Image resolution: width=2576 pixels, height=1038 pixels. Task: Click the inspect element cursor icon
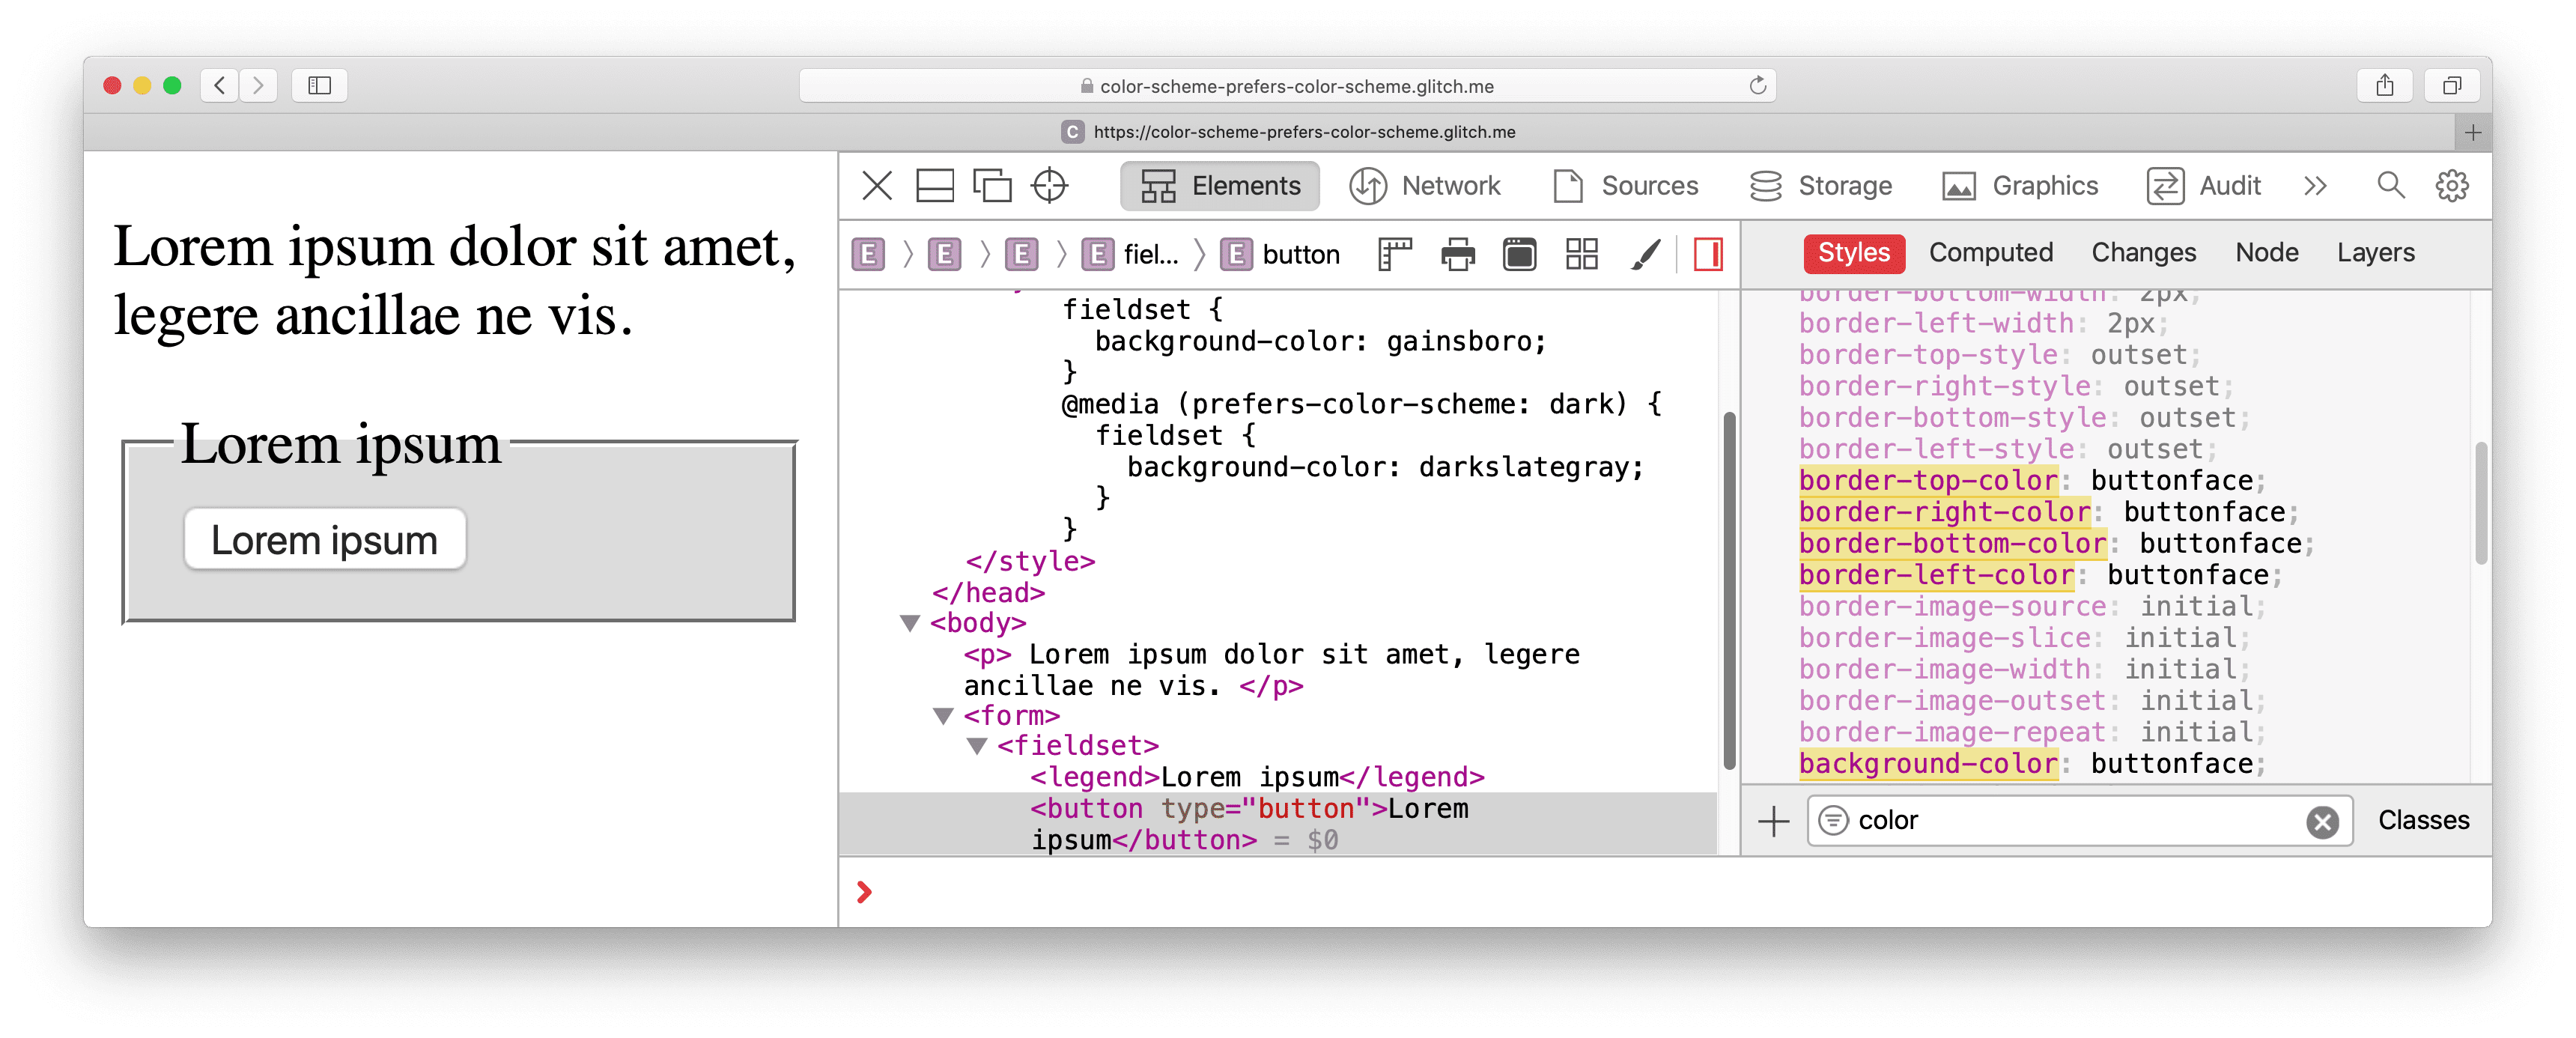pos(1051,186)
